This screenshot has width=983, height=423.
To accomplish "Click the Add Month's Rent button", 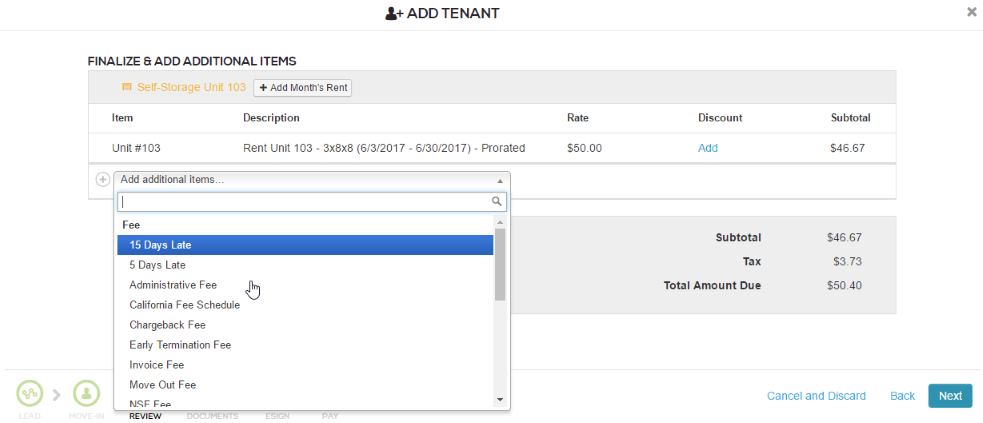I will pyautogui.click(x=303, y=88).
